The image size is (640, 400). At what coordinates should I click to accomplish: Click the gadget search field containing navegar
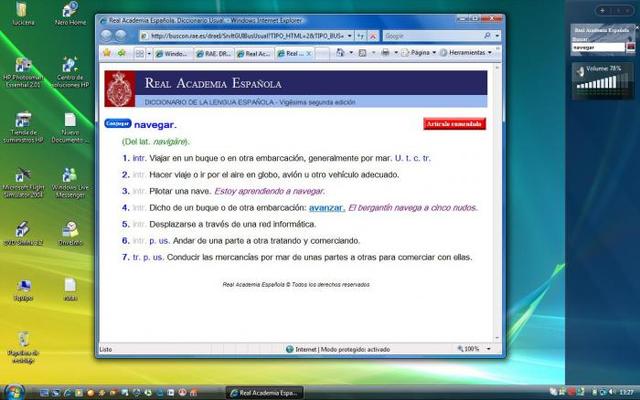point(598,48)
